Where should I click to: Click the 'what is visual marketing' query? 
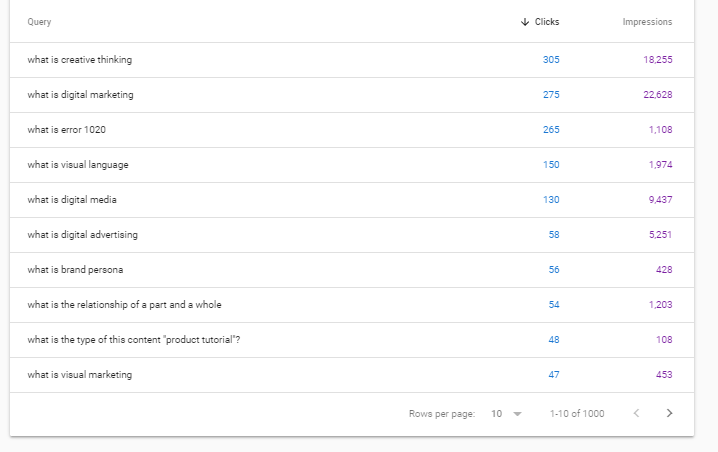tap(80, 375)
